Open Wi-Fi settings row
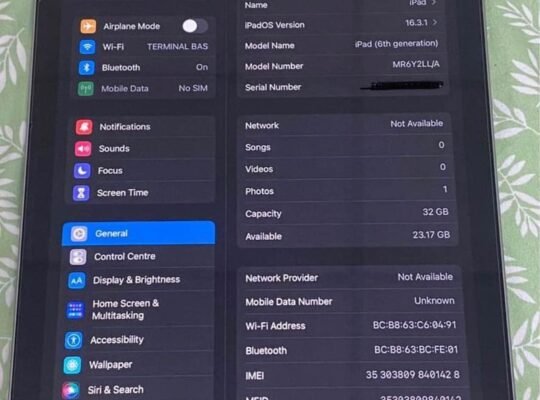The width and height of the screenshot is (540, 400). point(145,47)
